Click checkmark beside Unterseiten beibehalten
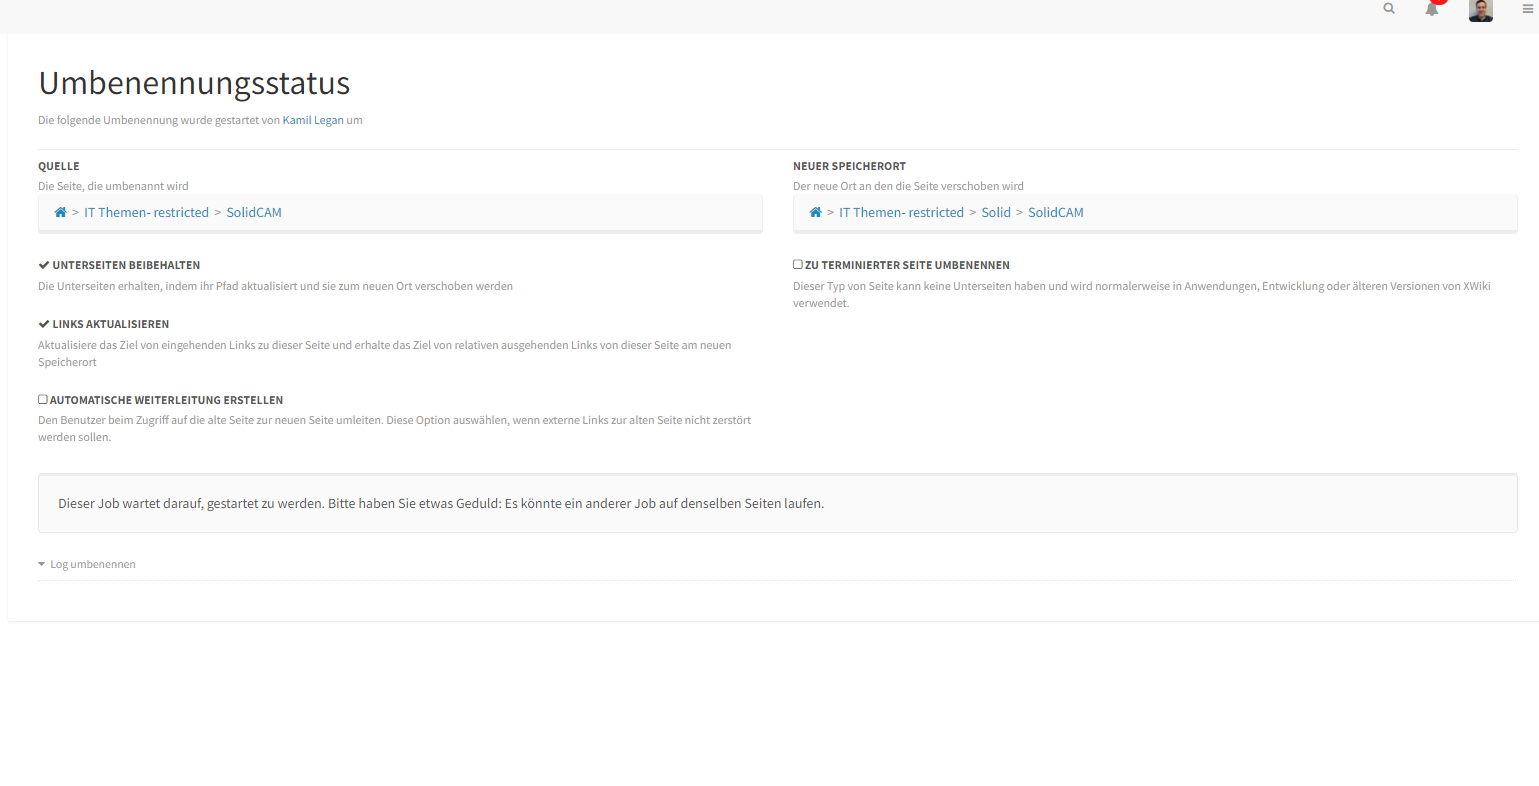The image size is (1539, 786). (44, 265)
